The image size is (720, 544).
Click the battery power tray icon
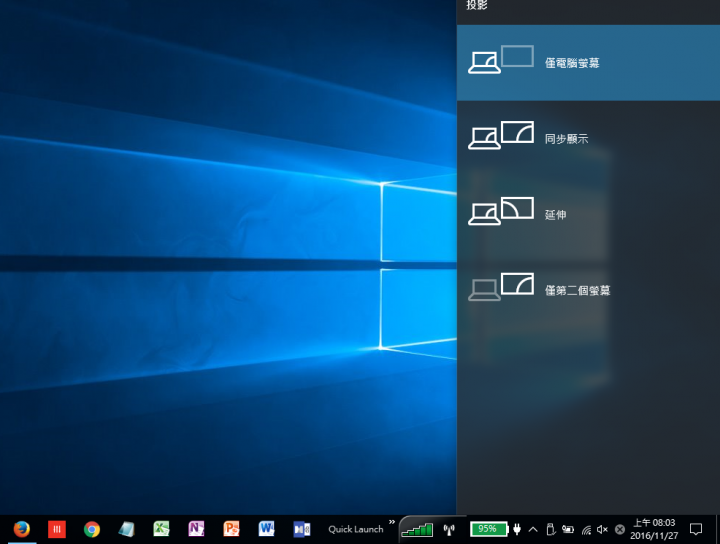point(568,530)
